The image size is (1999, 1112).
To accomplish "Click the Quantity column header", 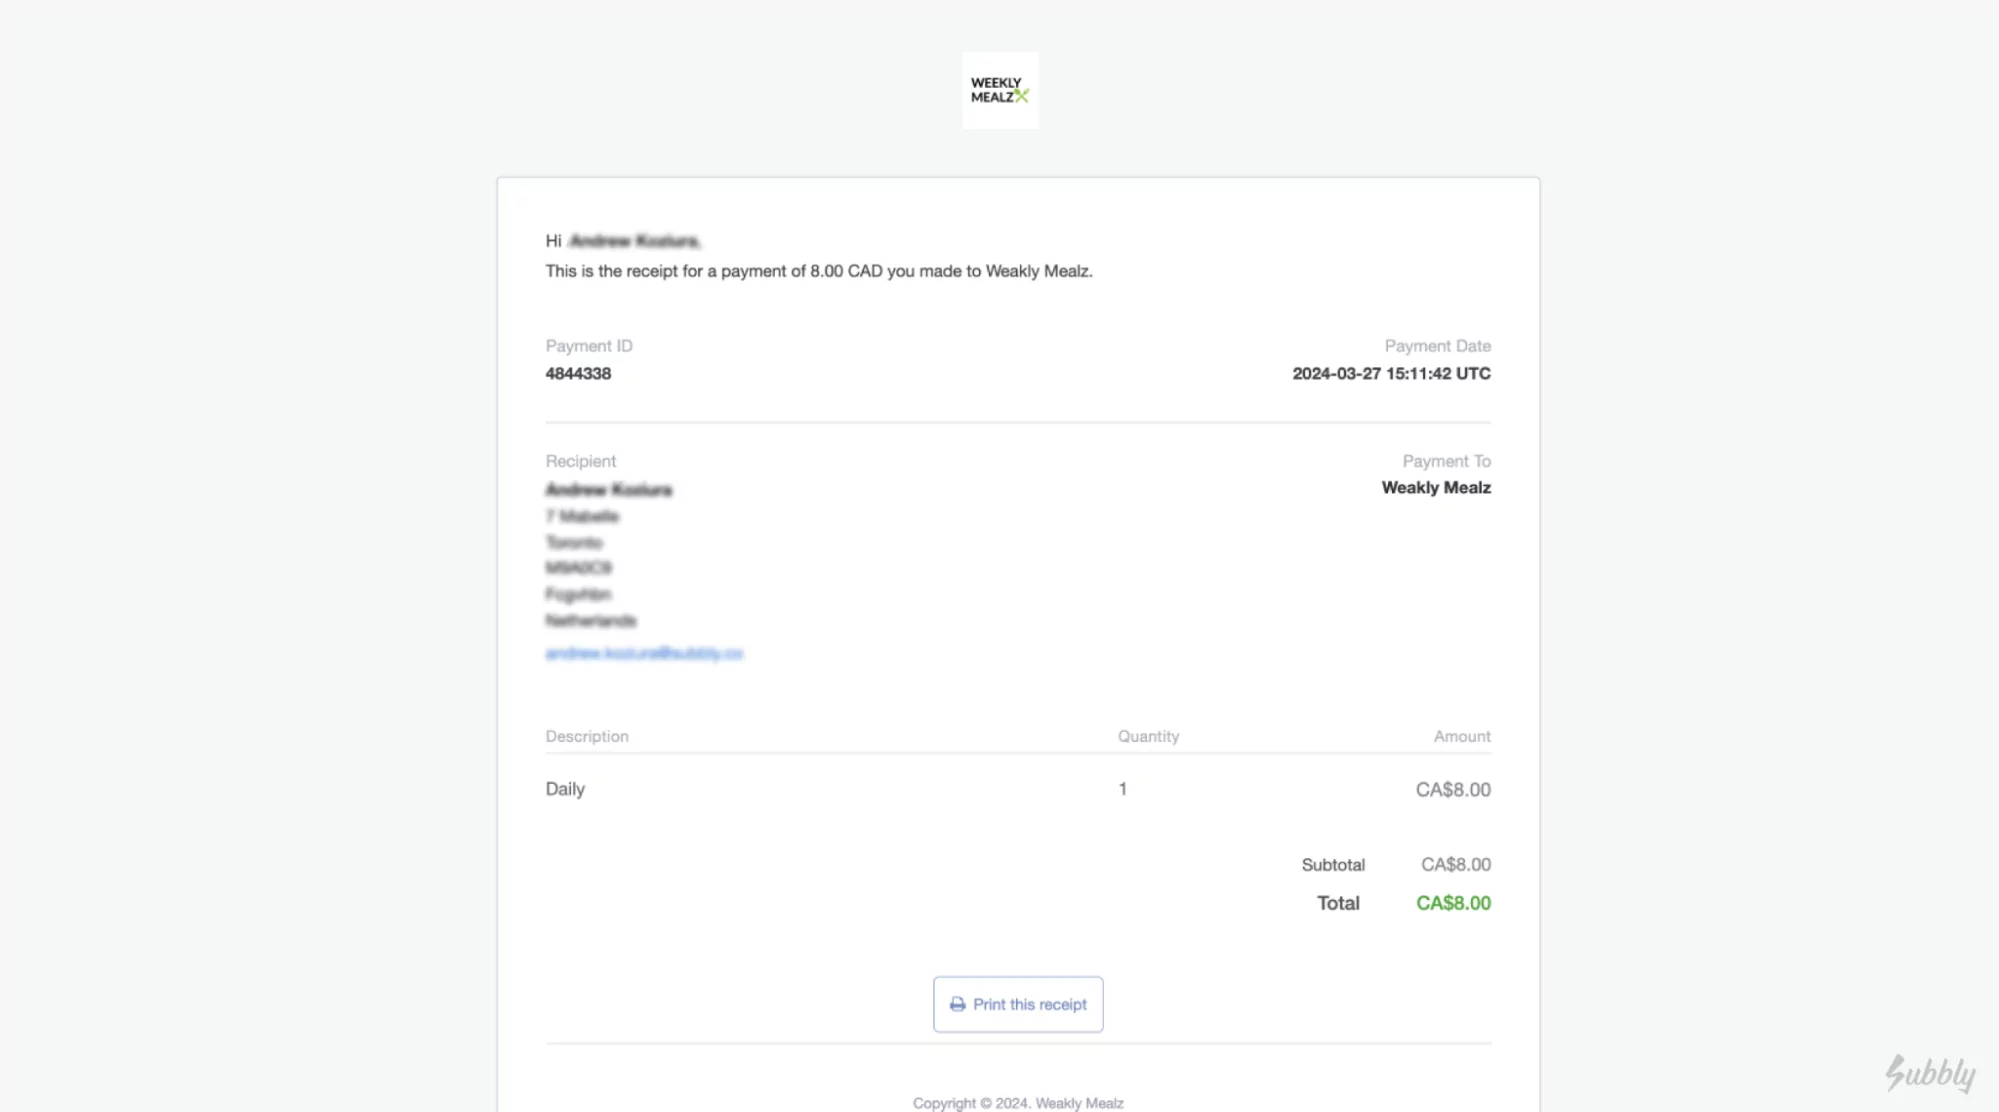I will point(1148,736).
